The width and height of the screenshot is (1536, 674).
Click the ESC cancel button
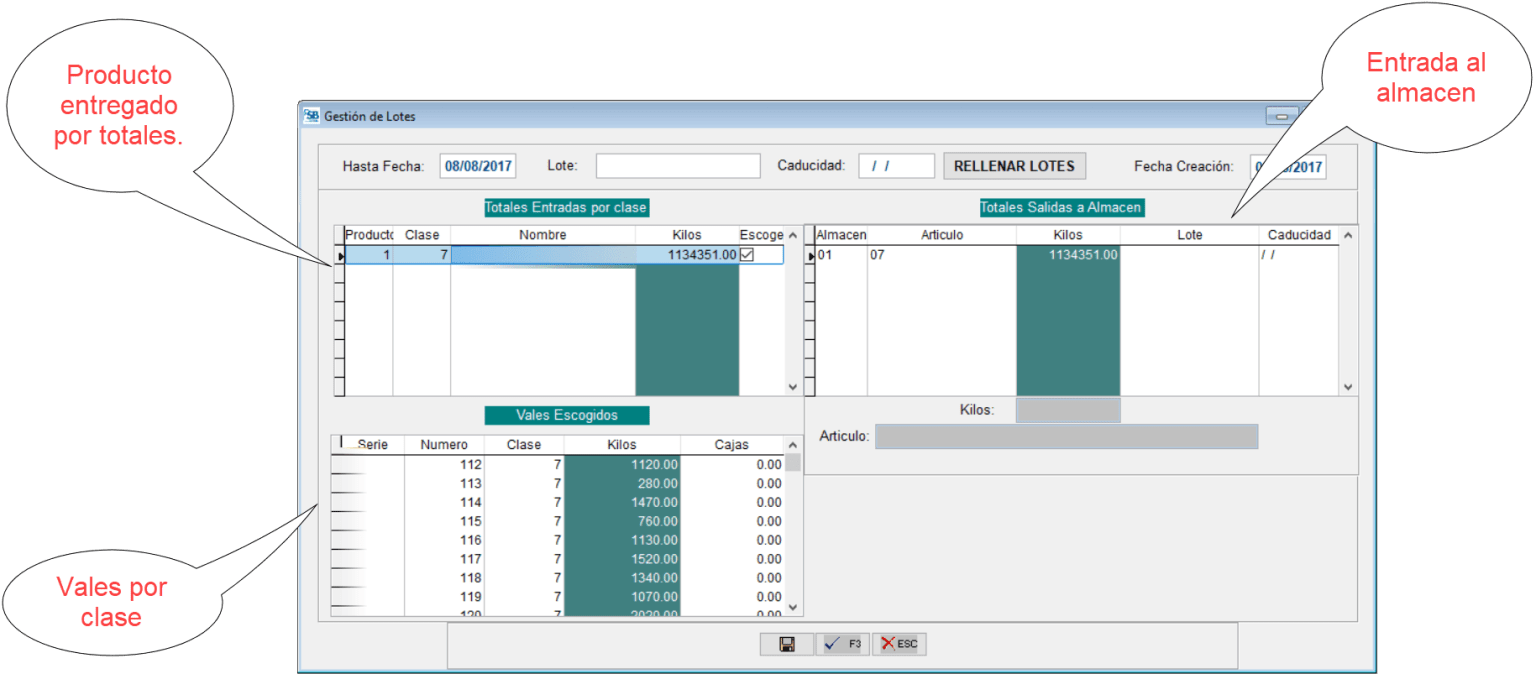(899, 645)
